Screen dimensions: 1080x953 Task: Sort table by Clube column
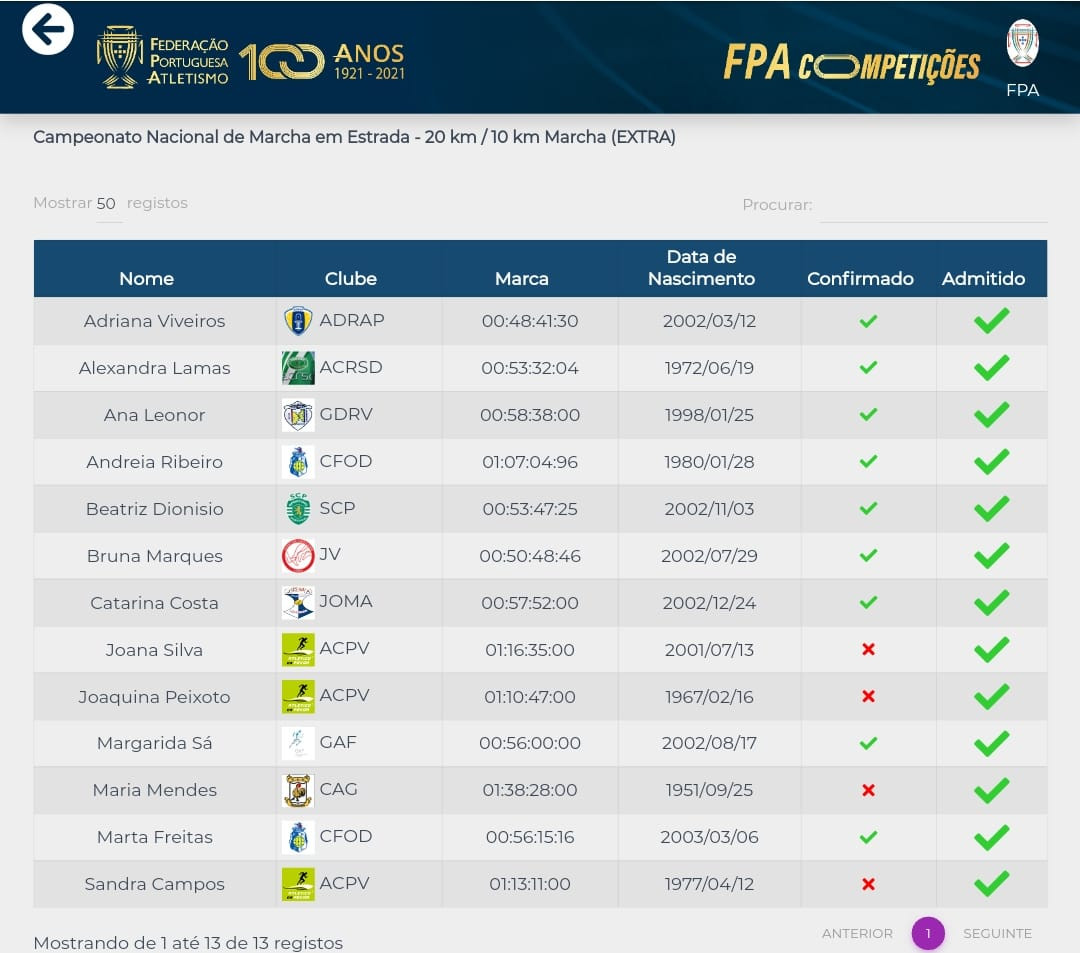click(x=351, y=278)
